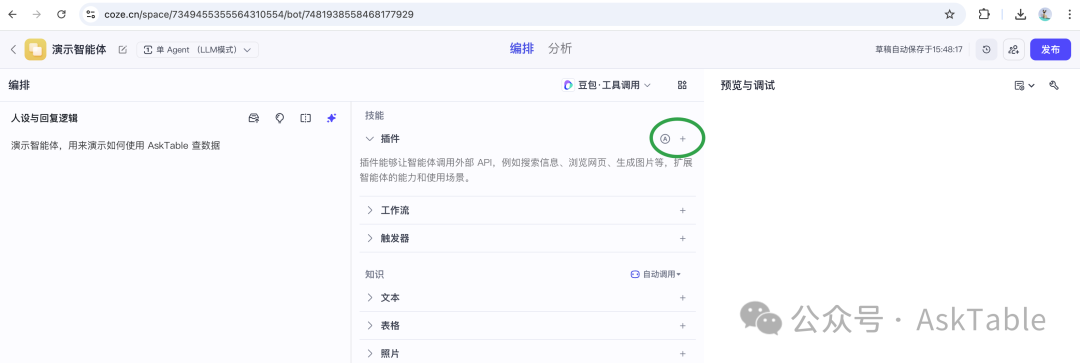
Task: Open the 单 Agent (LLM模式) dropdown
Action: pyautogui.click(x=197, y=50)
